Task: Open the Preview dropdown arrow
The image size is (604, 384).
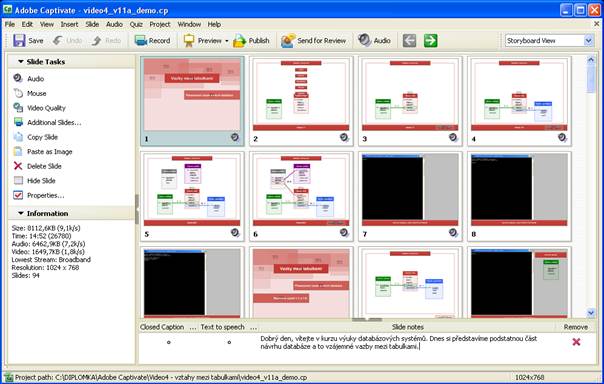Action: click(226, 41)
